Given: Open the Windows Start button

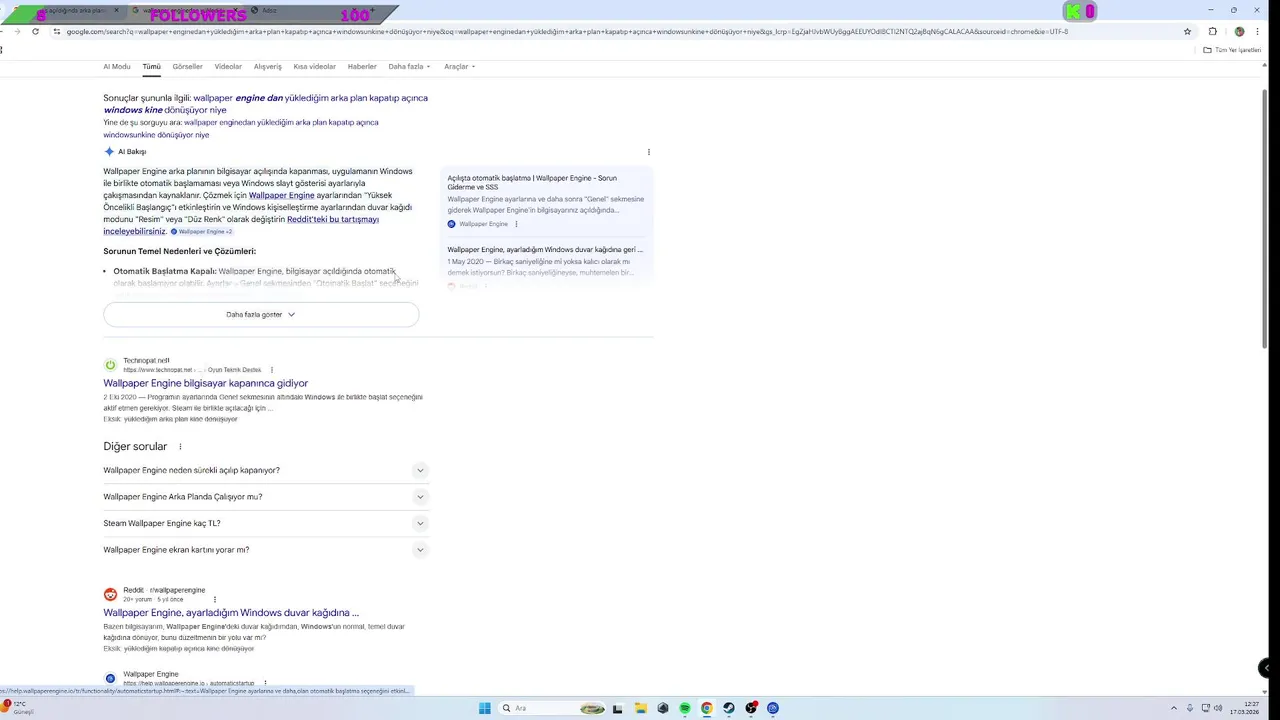Looking at the screenshot, I should [484, 708].
